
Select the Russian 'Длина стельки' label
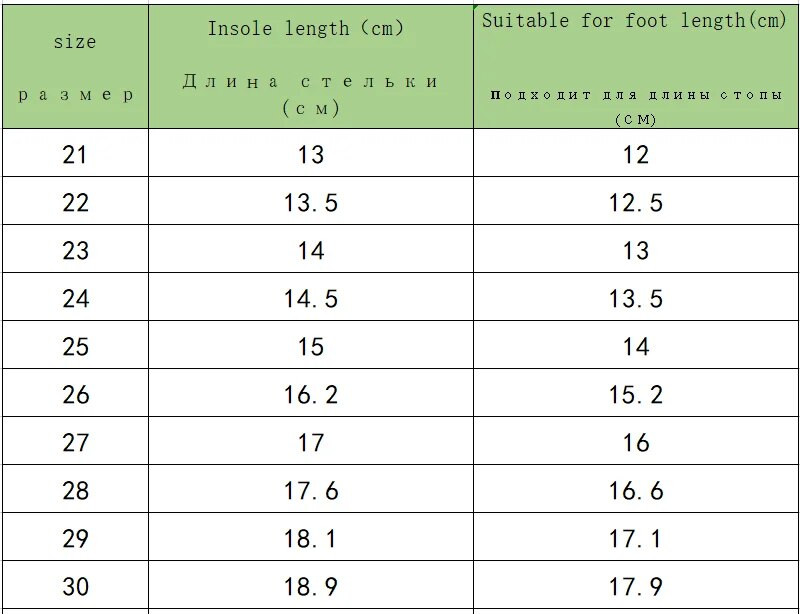coord(311,82)
